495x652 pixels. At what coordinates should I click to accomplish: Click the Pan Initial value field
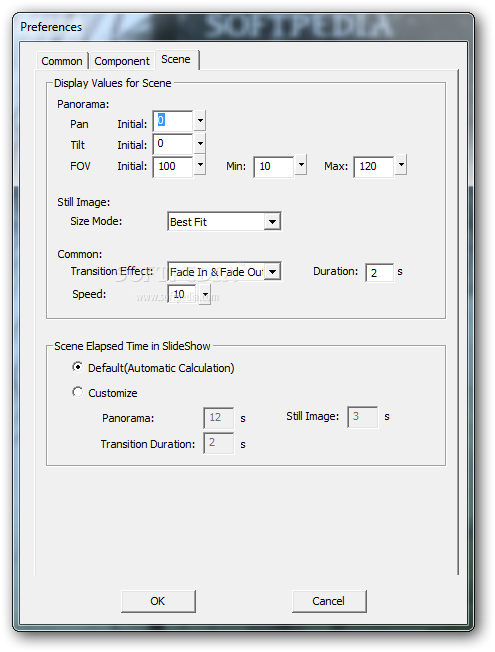coord(173,121)
